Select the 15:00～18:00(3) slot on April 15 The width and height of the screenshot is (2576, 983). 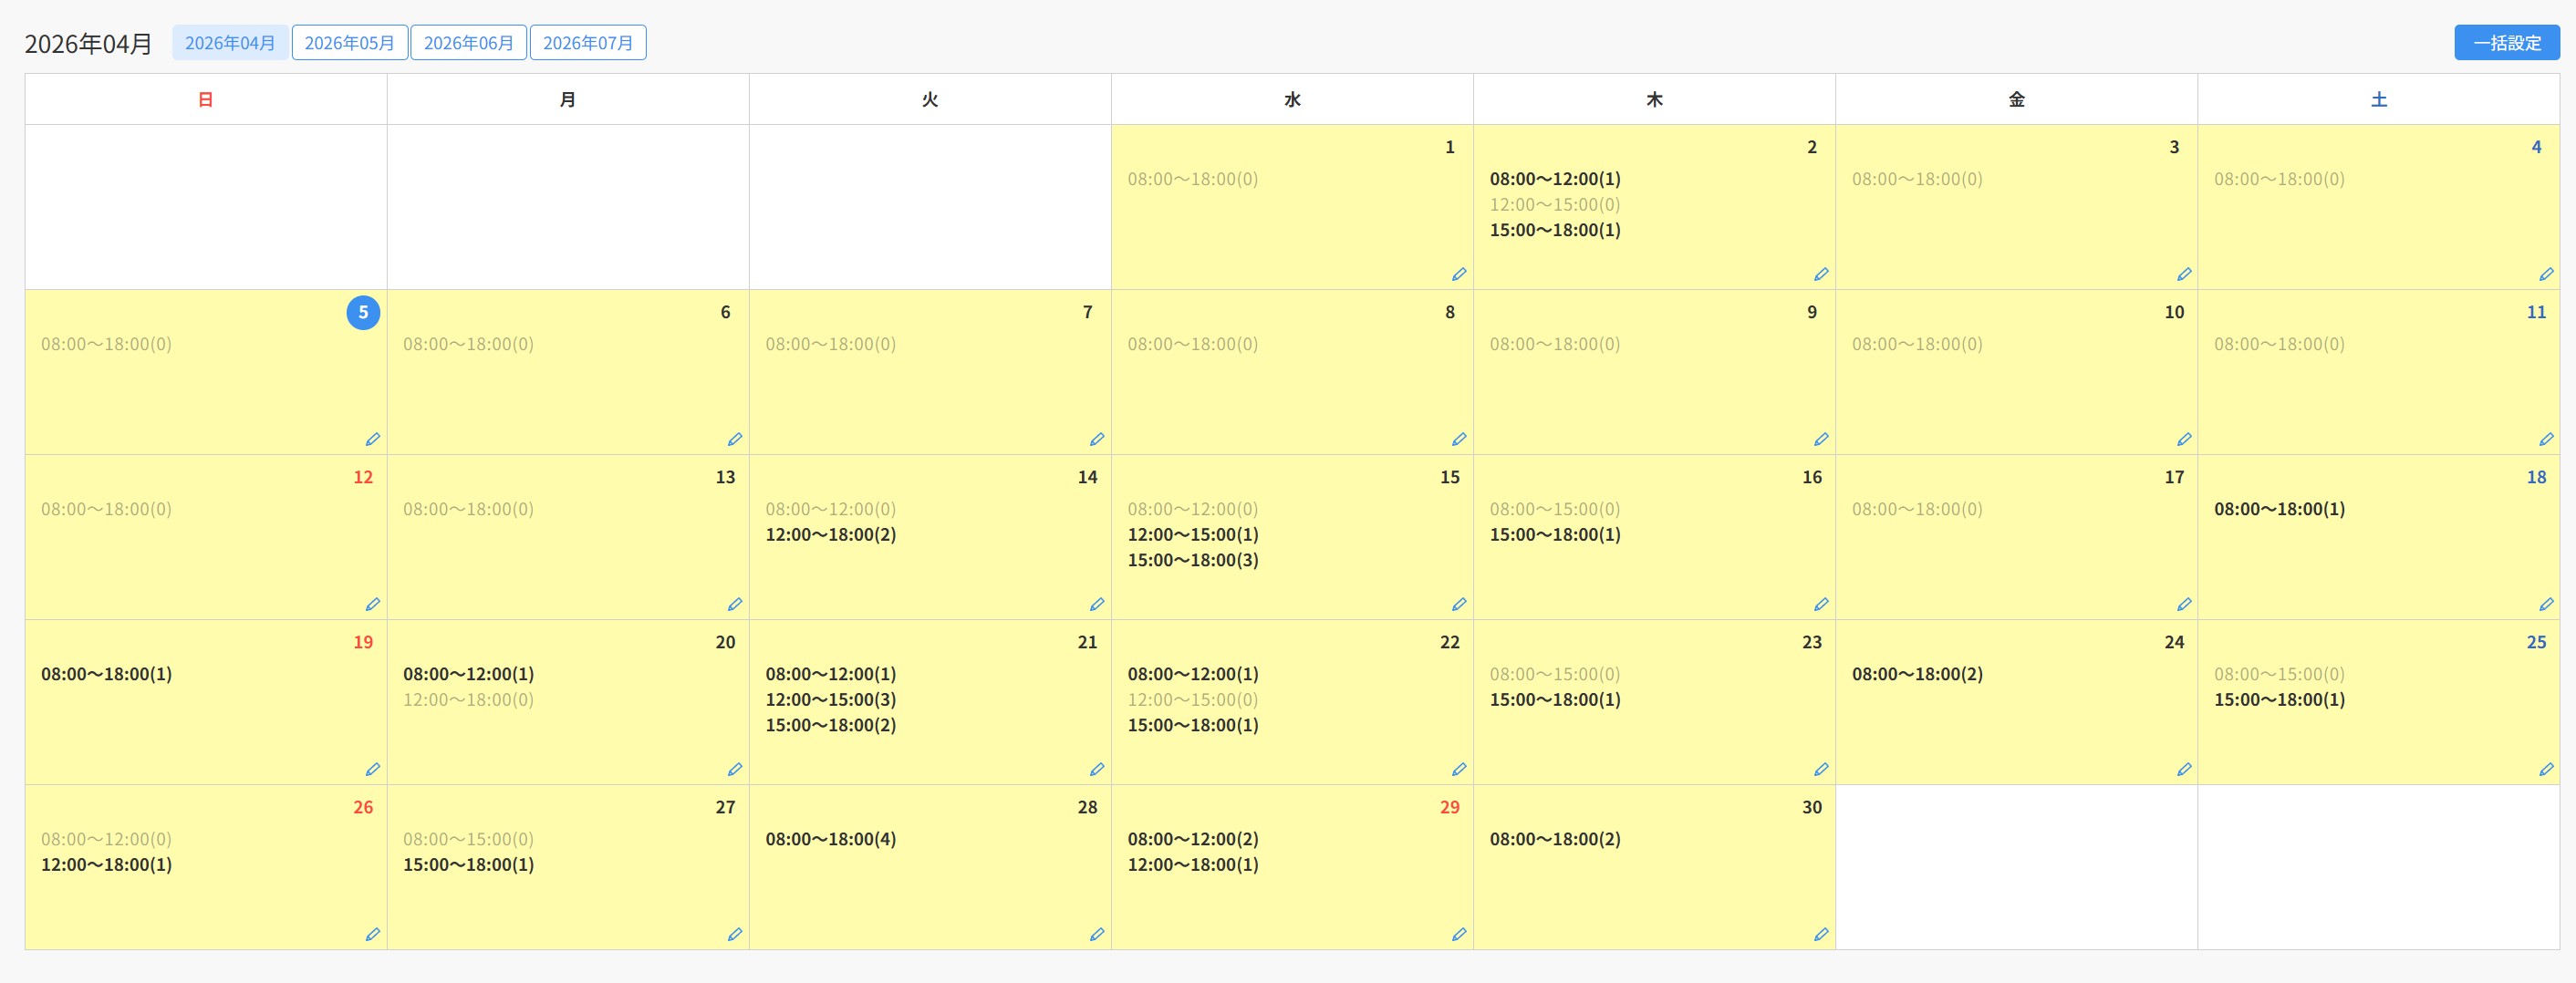pos(1192,560)
